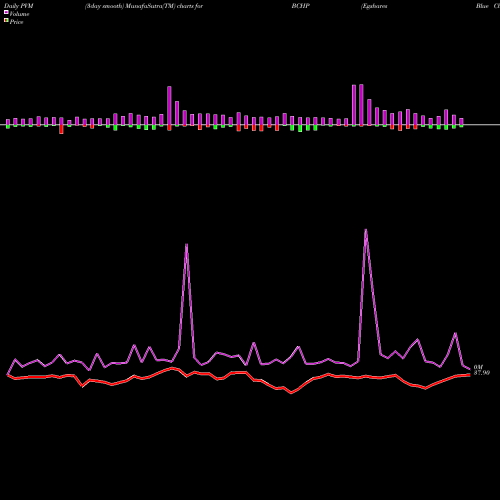Select the 'Price' legend label

[x=16, y=22]
